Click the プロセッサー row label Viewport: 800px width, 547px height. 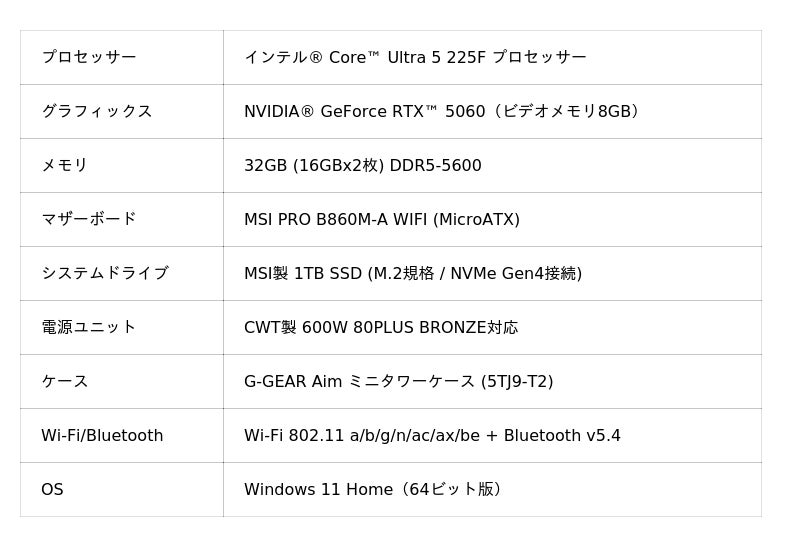point(89,58)
